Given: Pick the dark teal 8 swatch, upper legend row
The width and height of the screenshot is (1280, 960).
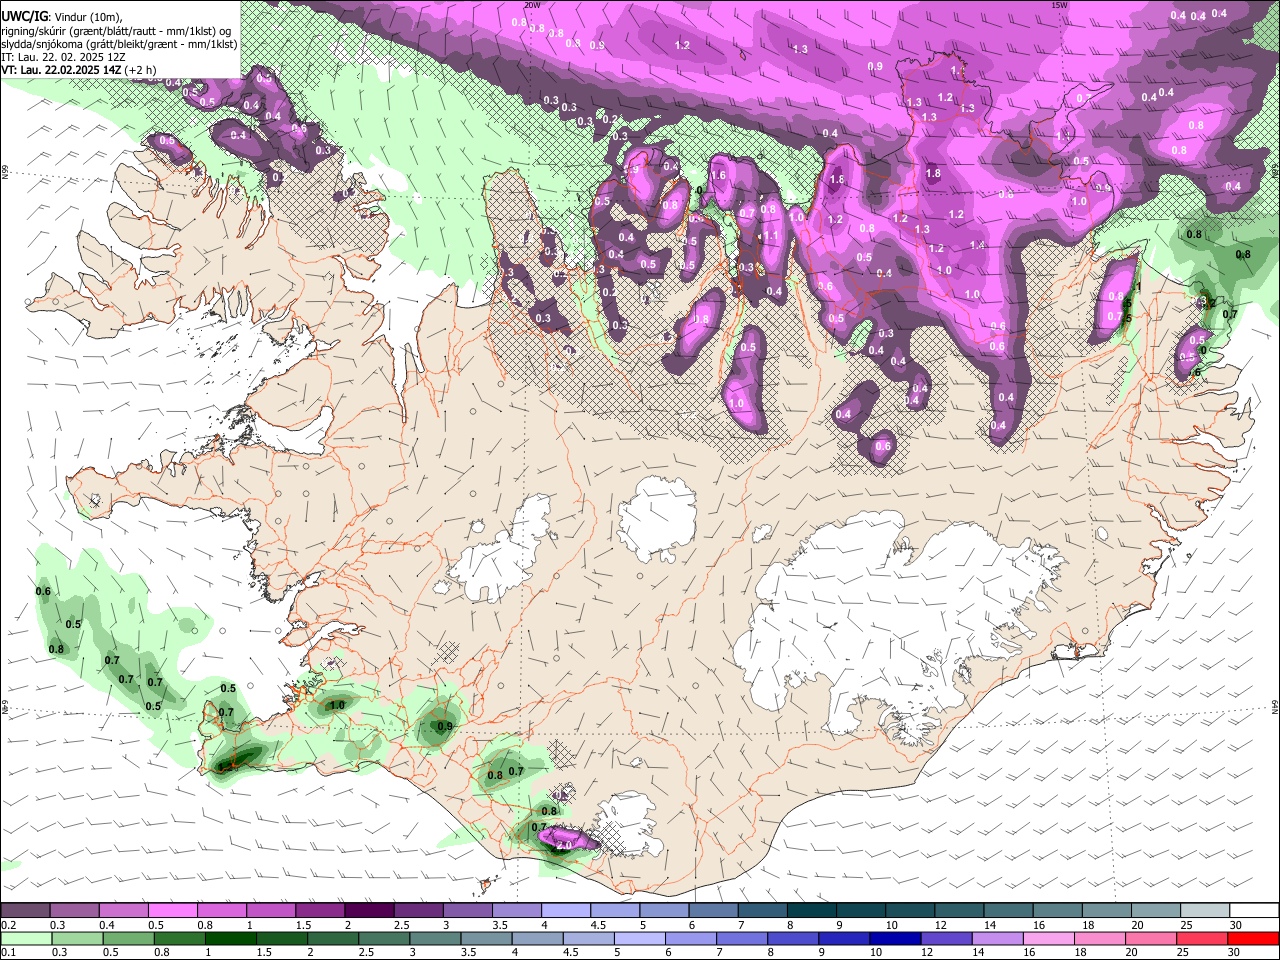Looking at the screenshot, I should (811, 910).
